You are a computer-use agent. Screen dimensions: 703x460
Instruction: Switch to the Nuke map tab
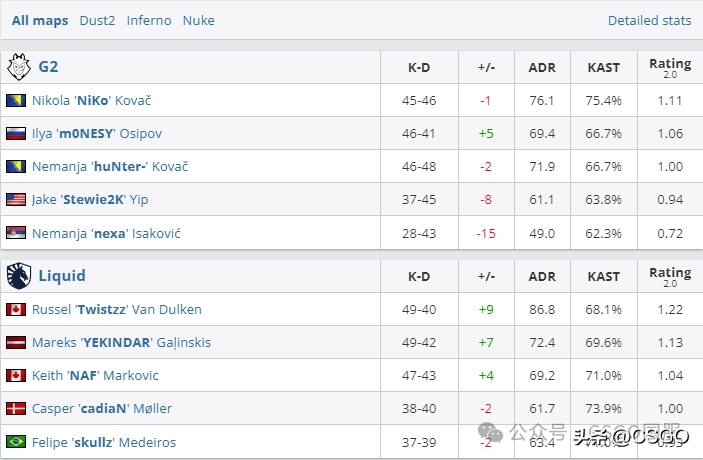199,21
